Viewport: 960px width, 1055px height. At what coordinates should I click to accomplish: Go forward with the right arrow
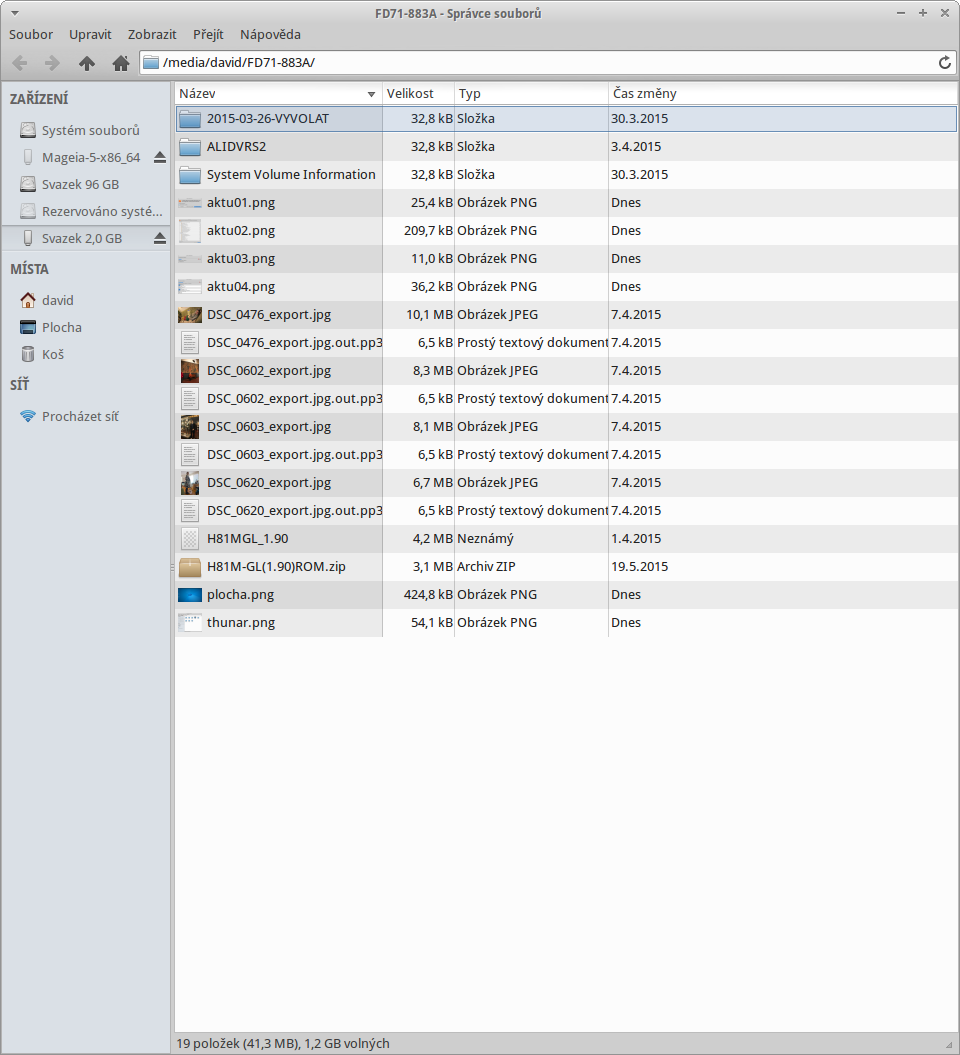(52, 63)
